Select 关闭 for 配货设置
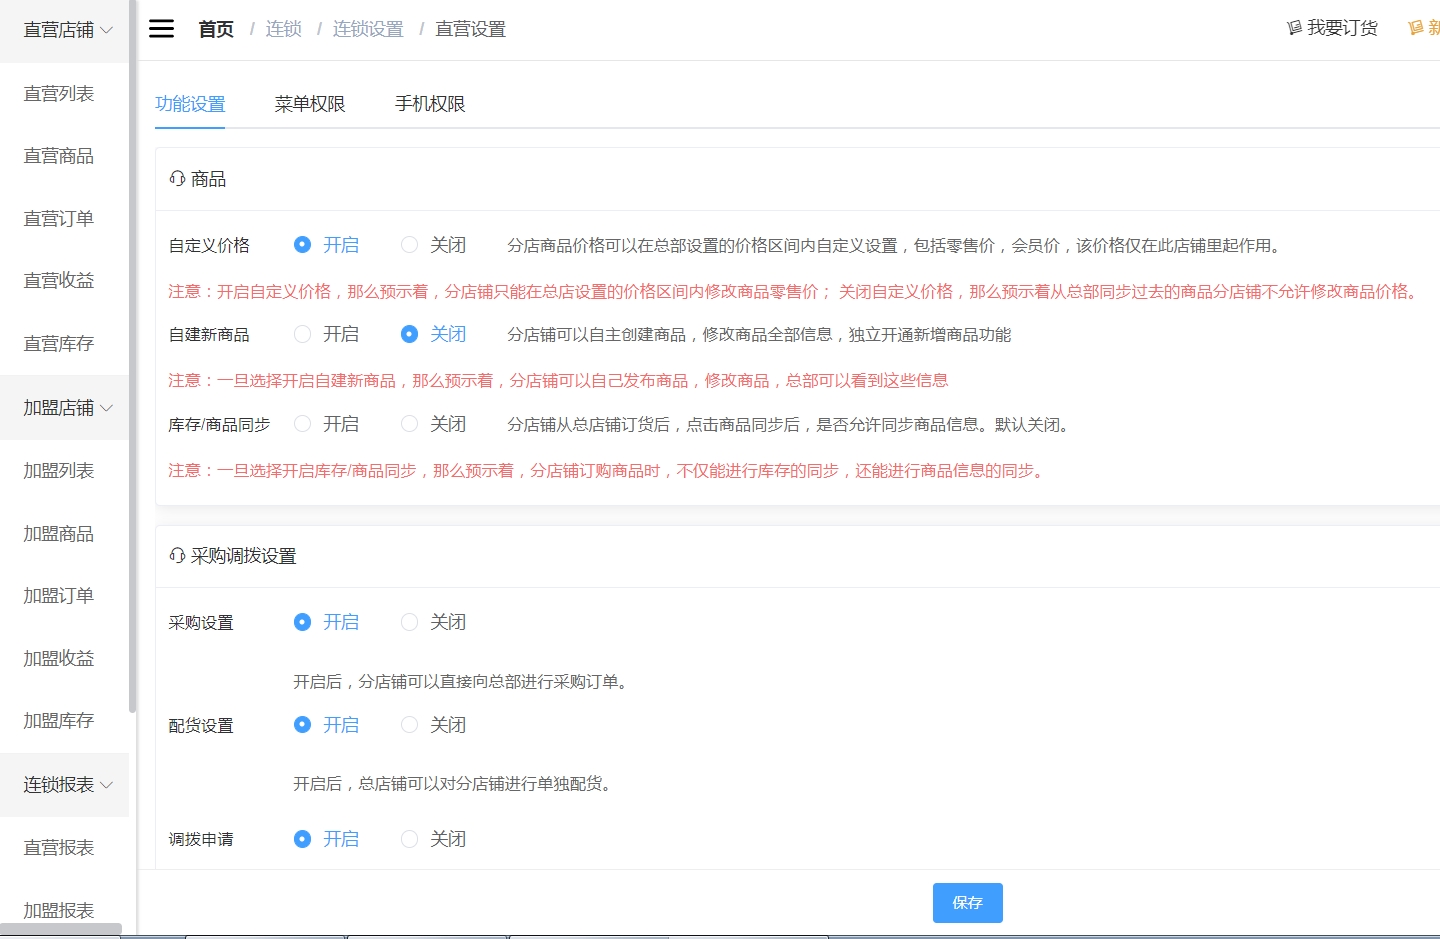This screenshot has width=1440, height=939. point(434,725)
